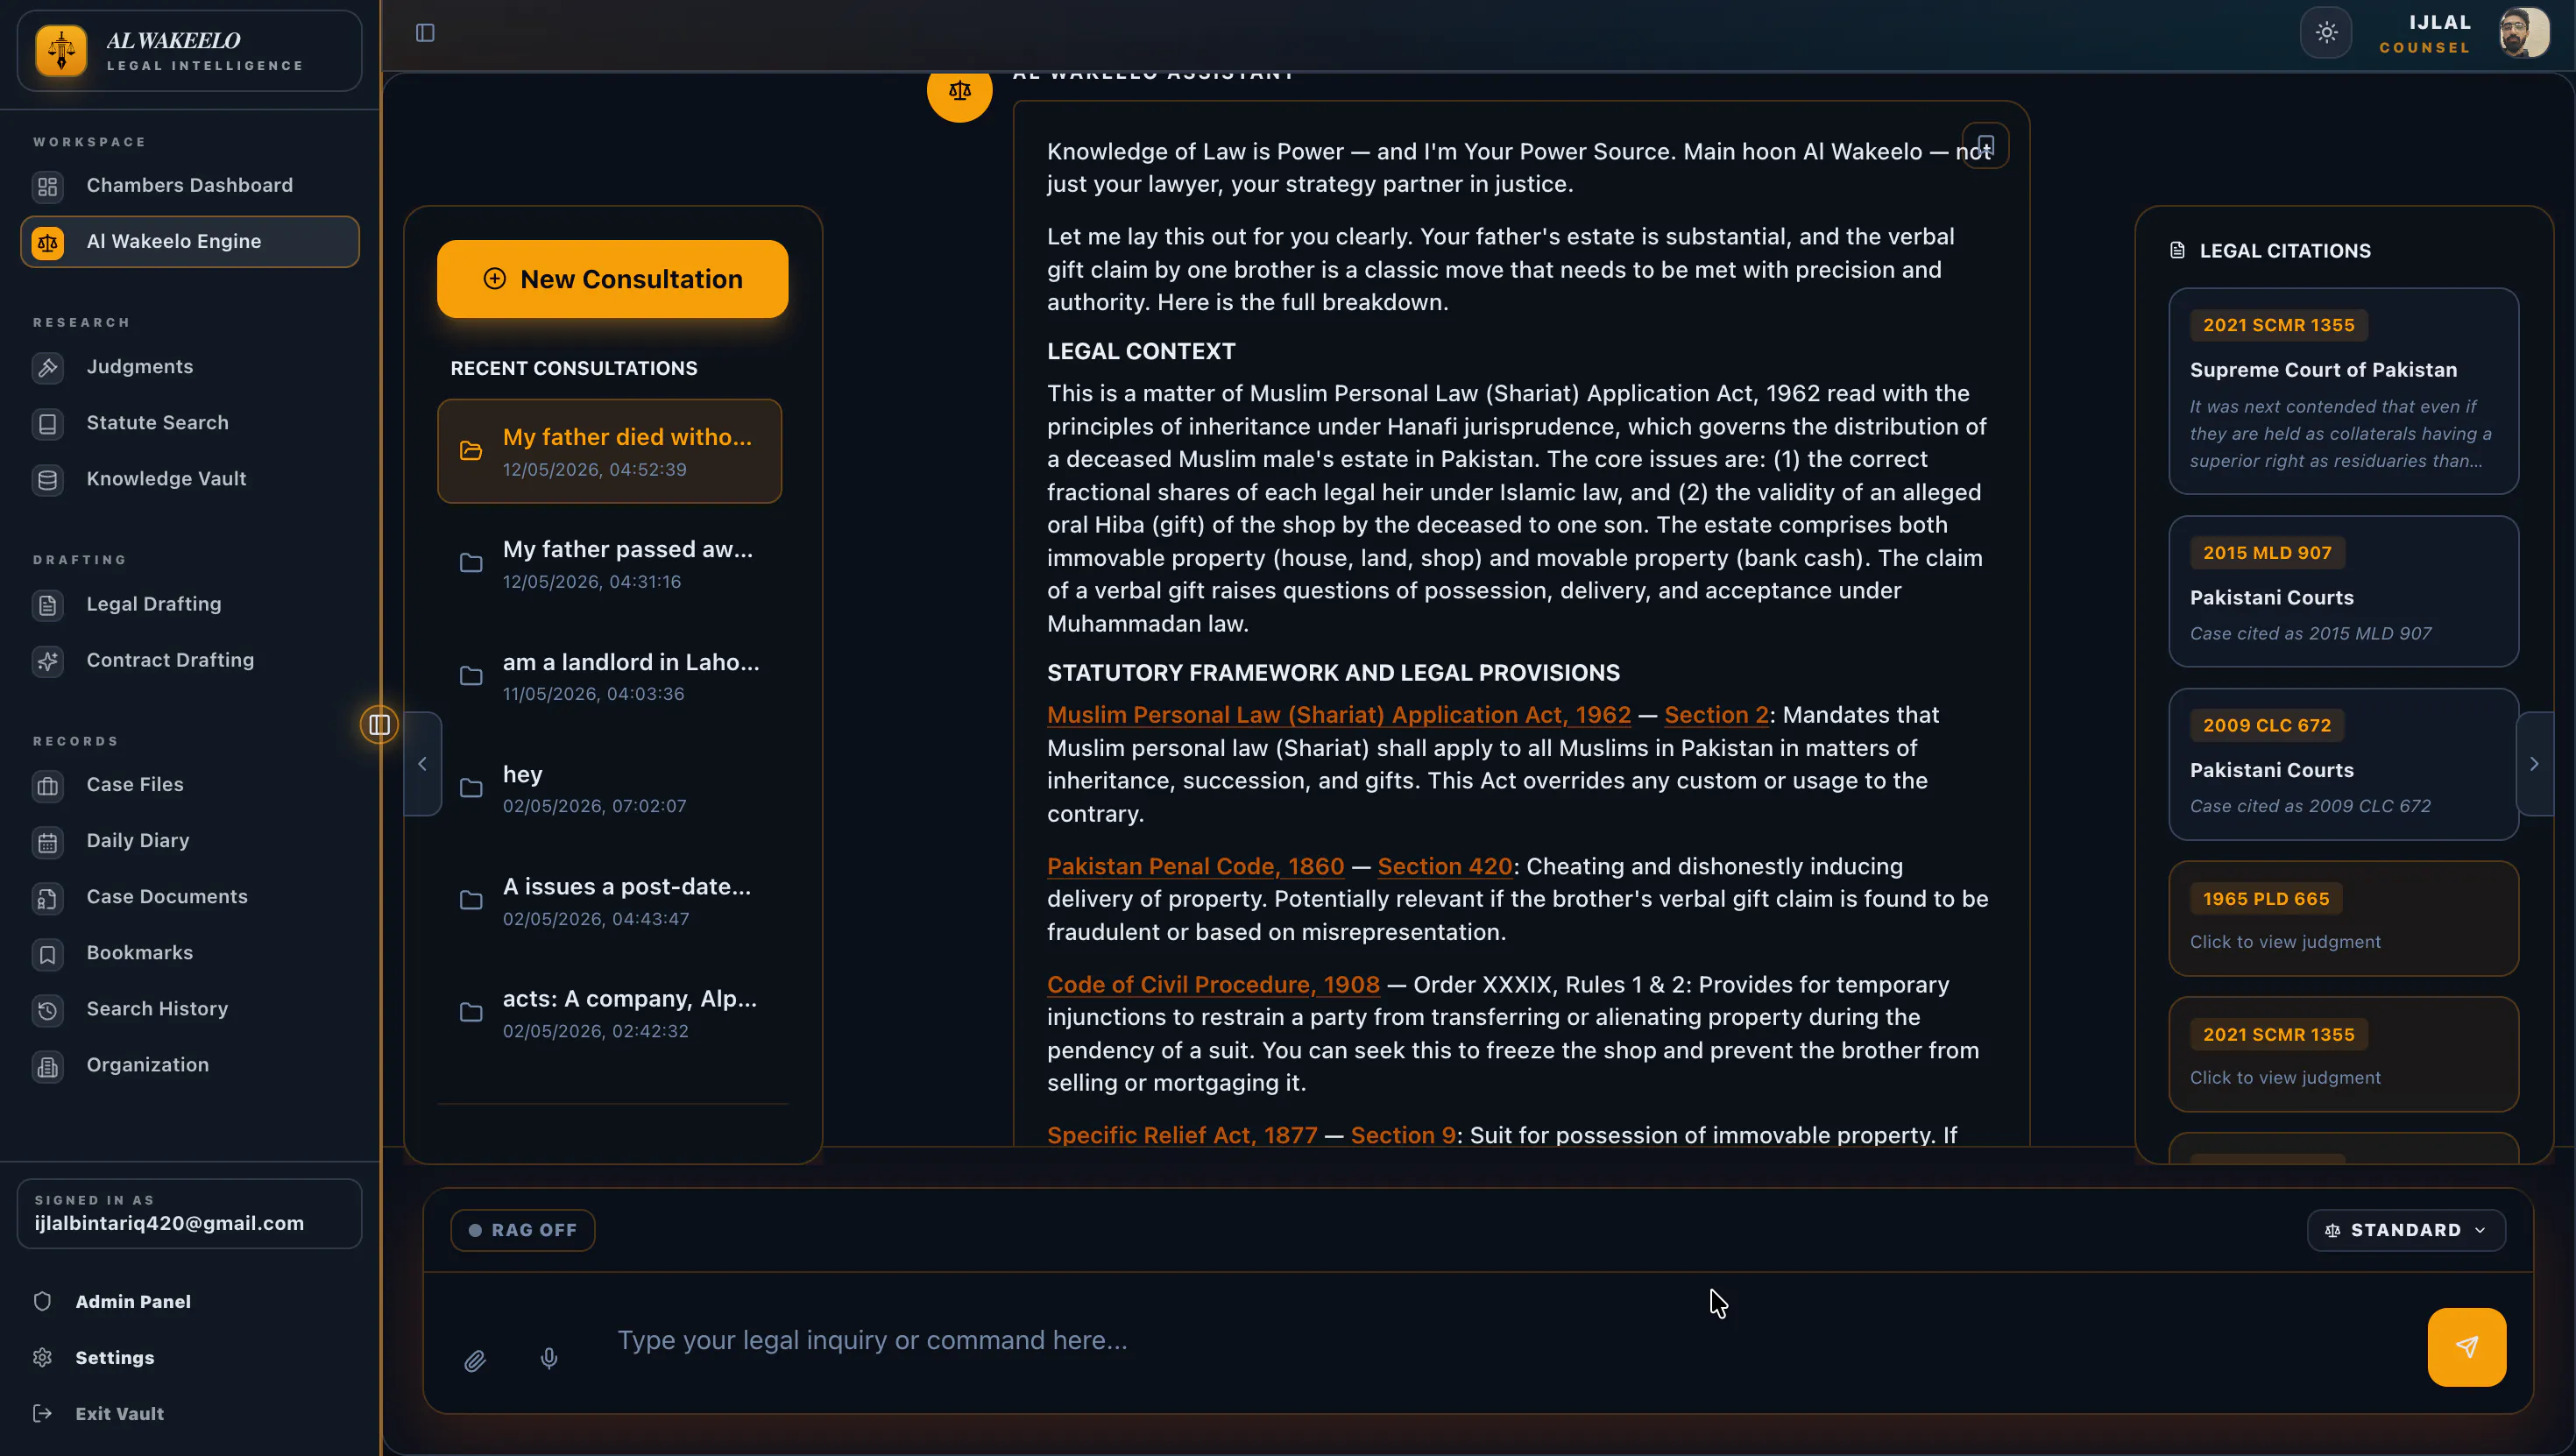Screen dimensions: 2576x1456
Task: Collapse the citations panel with right chevron
Action: click(x=2534, y=764)
